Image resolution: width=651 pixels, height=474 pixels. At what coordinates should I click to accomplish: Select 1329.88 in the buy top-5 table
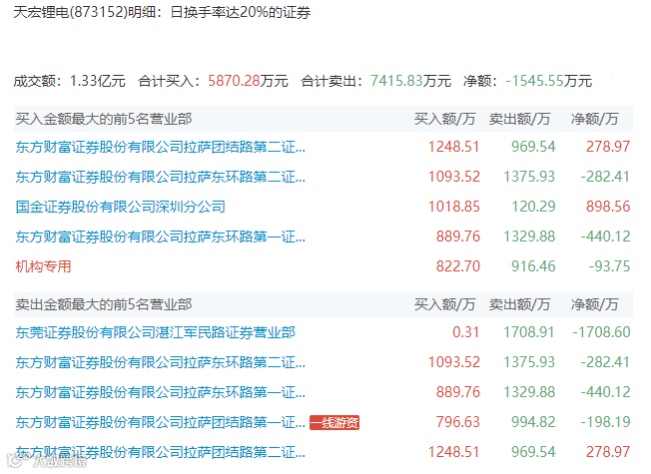(529, 237)
